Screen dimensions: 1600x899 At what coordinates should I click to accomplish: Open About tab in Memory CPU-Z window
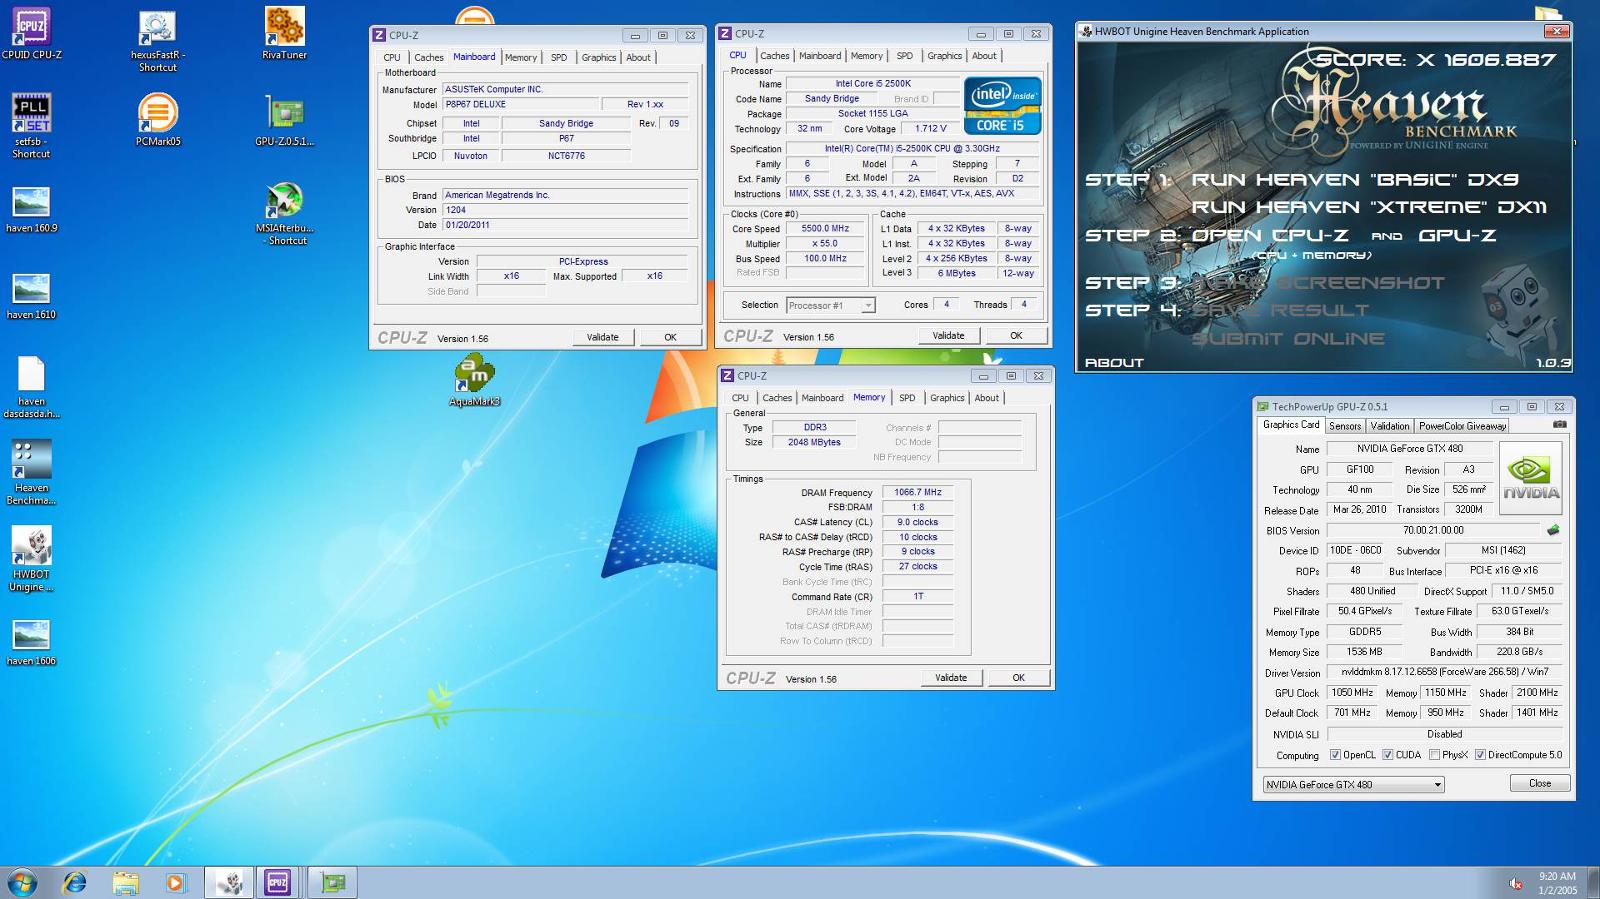click(987, 398)
